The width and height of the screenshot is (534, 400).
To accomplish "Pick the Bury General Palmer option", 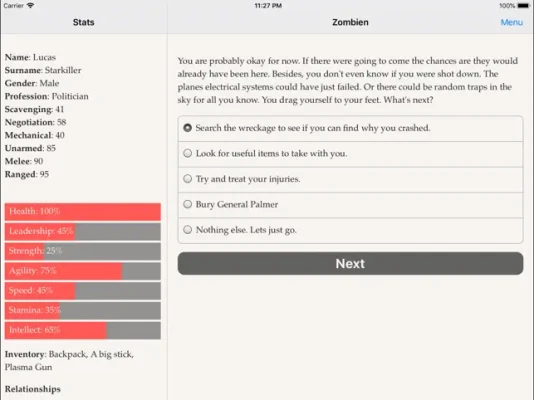I will pyautogui.click(x=350, y=205).
